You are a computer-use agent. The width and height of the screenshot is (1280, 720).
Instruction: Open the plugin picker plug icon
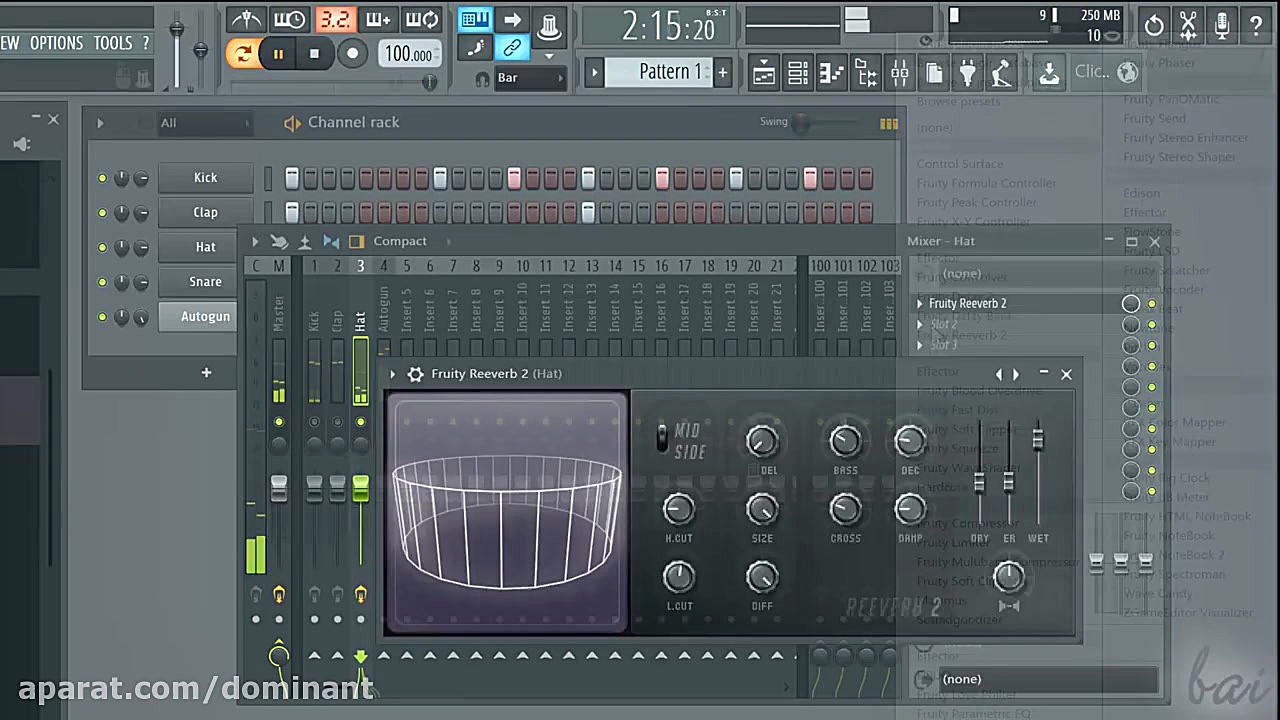[967, 72]
